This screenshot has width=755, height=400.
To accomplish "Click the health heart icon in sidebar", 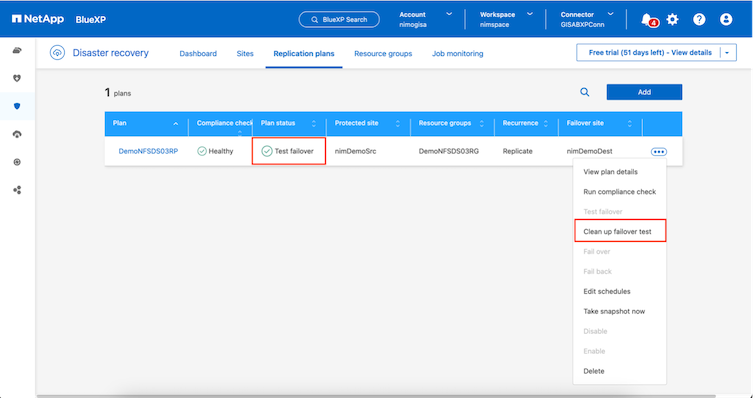I will tap(17, 78).
